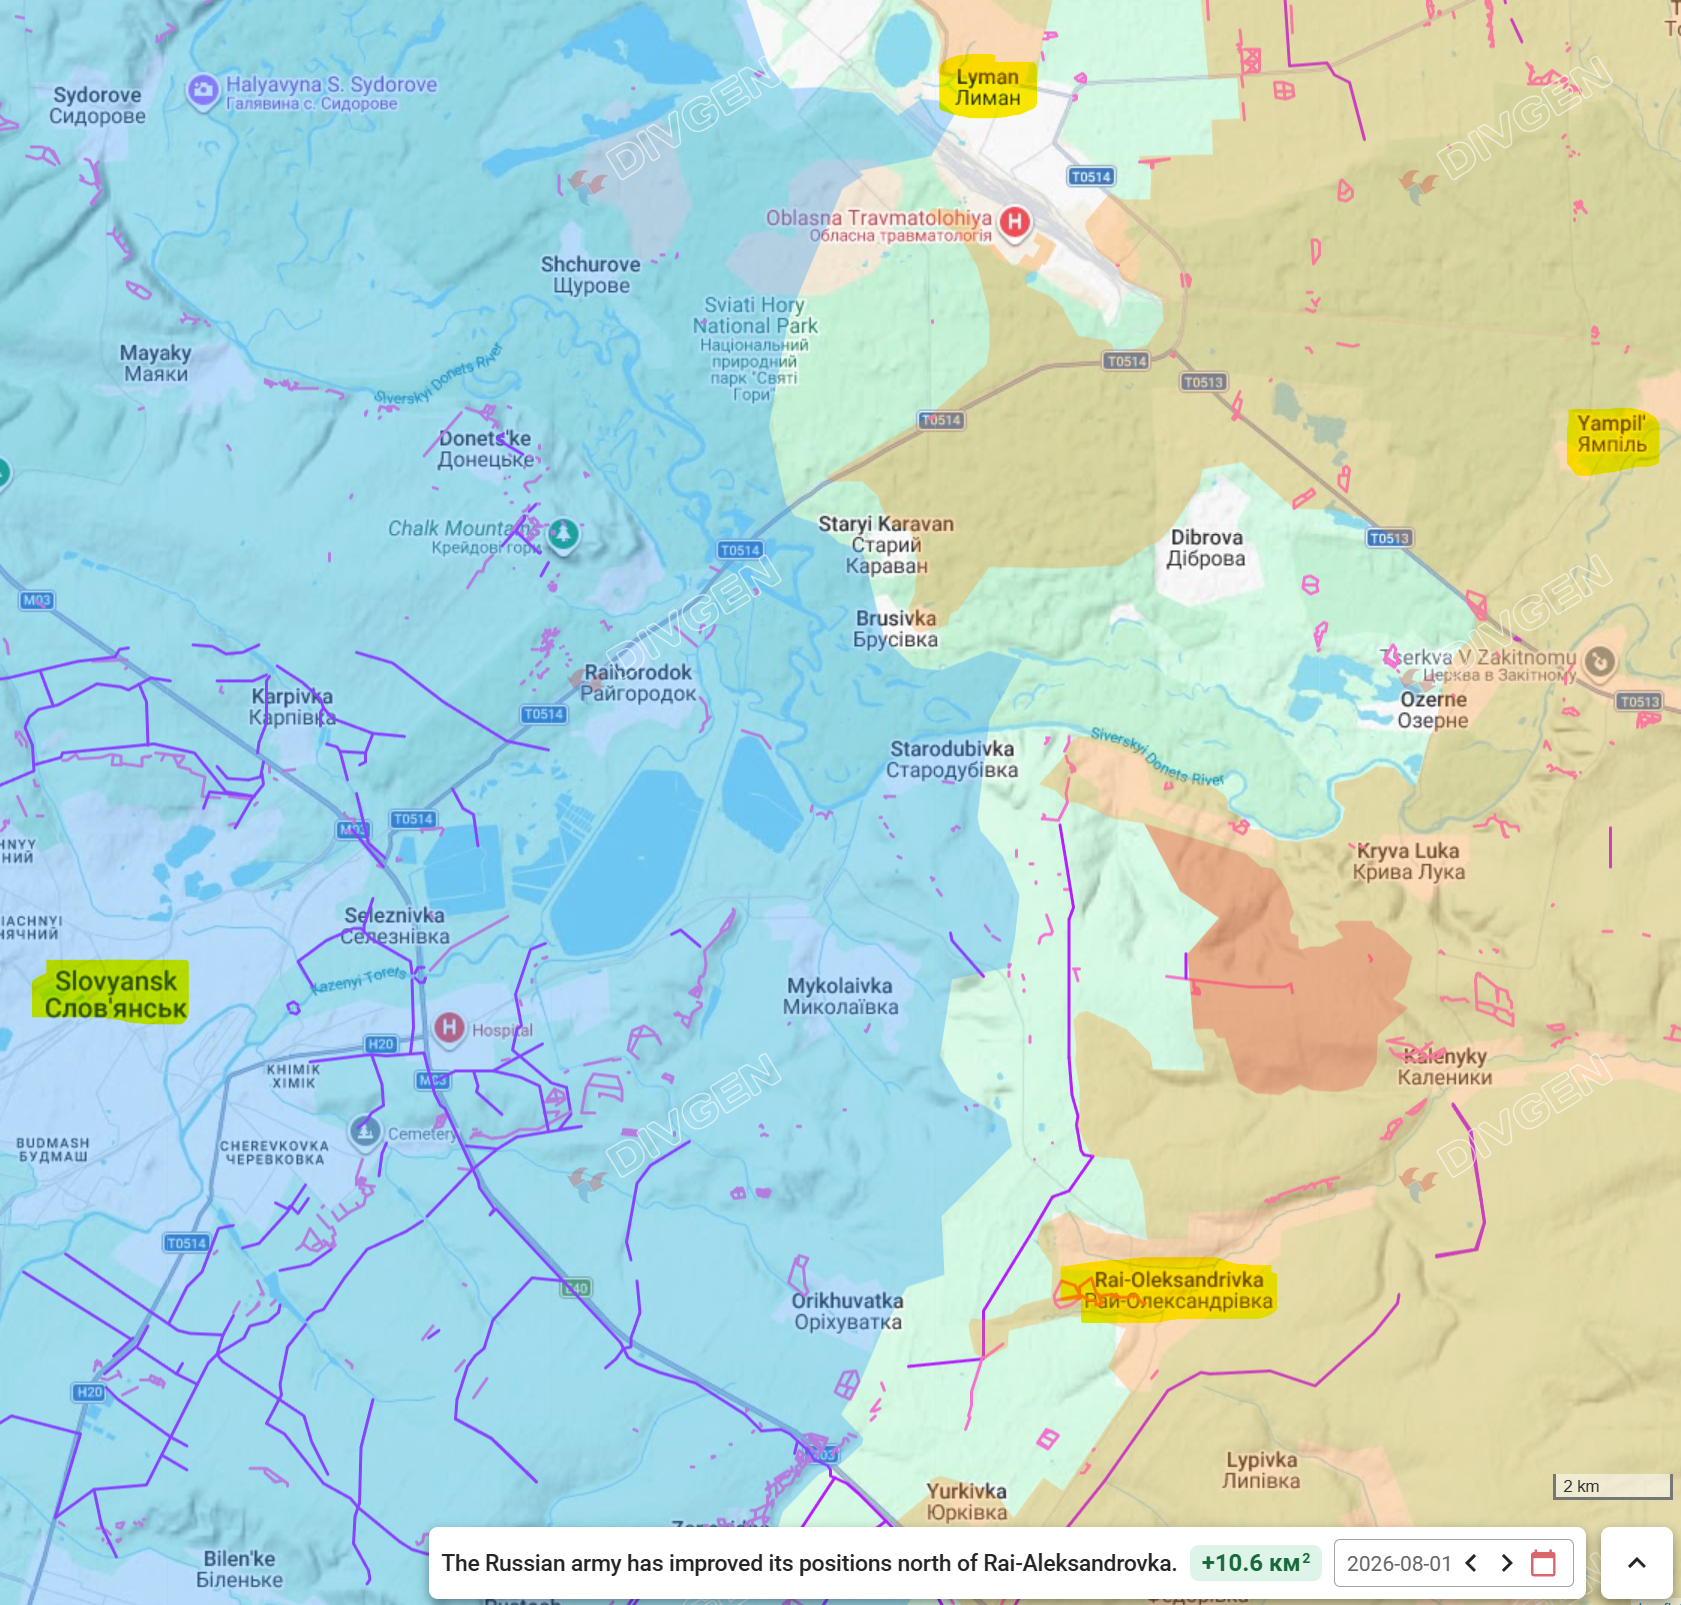This screenshot has height=1605, width=1681.
Task: Click the KHIMIK district label
Action: coord(293,1076)
